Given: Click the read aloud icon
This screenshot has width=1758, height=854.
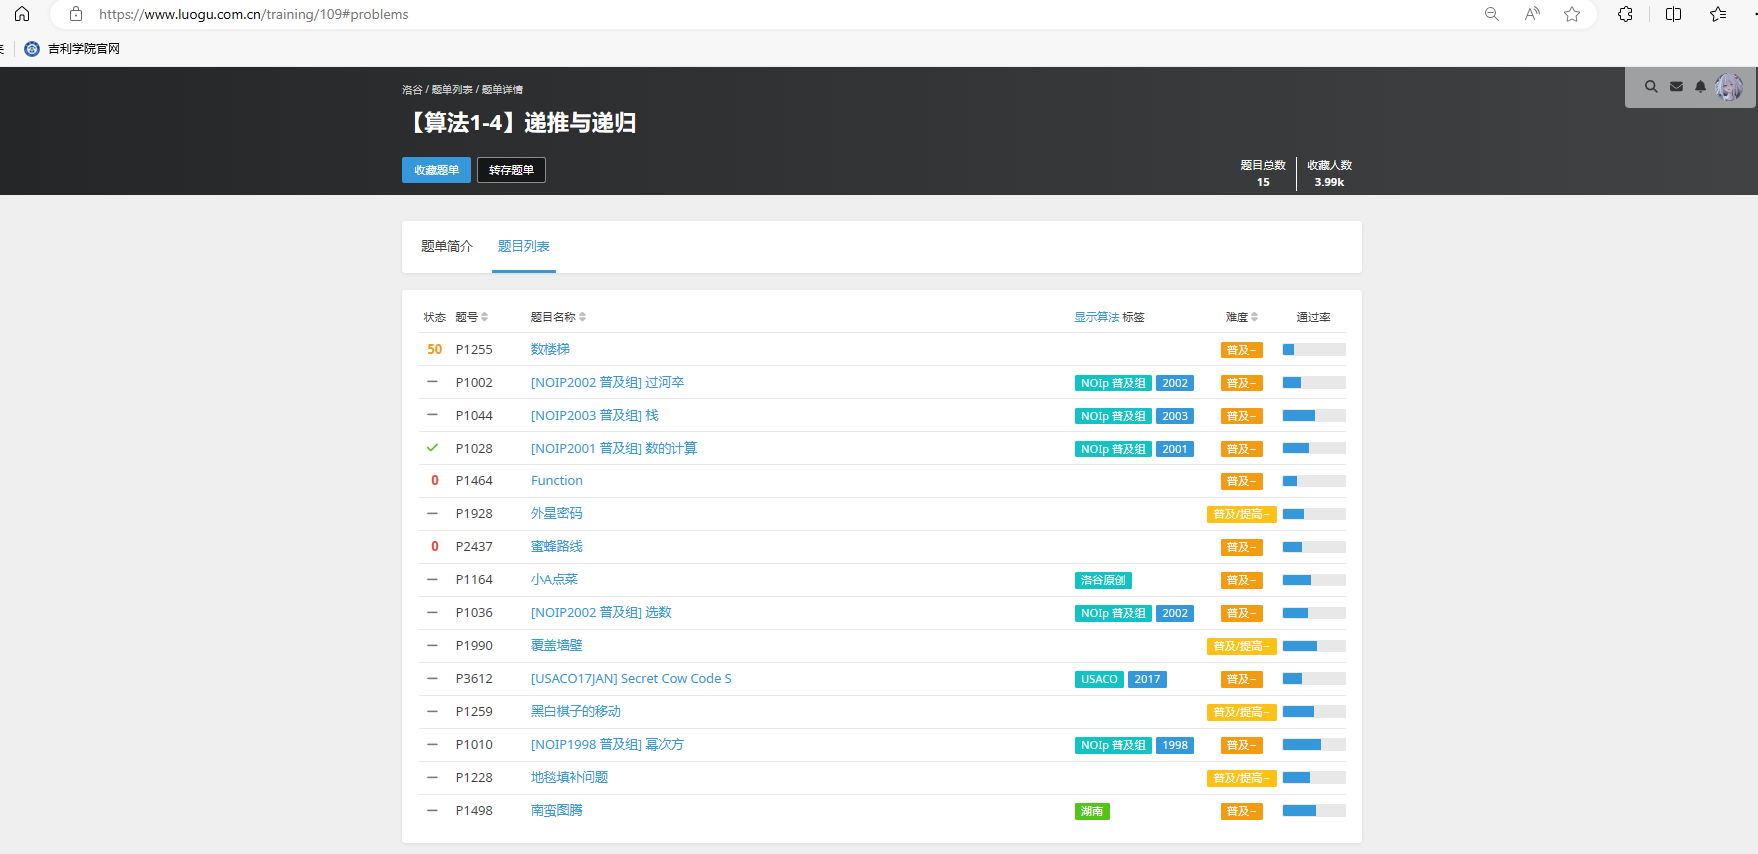Looking at the screenshot, I should point(1532,14).
